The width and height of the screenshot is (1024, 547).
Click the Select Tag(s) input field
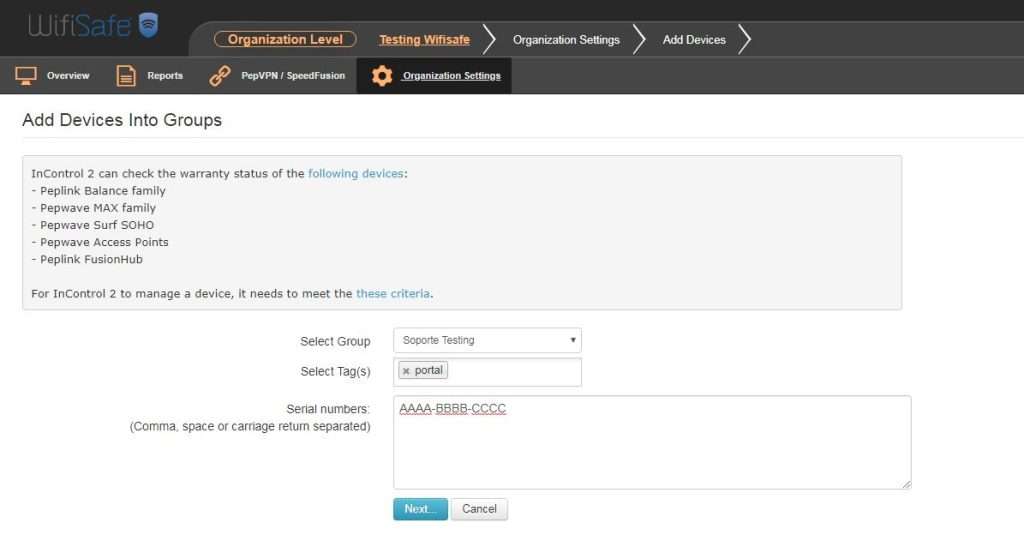pyautogui.click(x=515, y=371)
